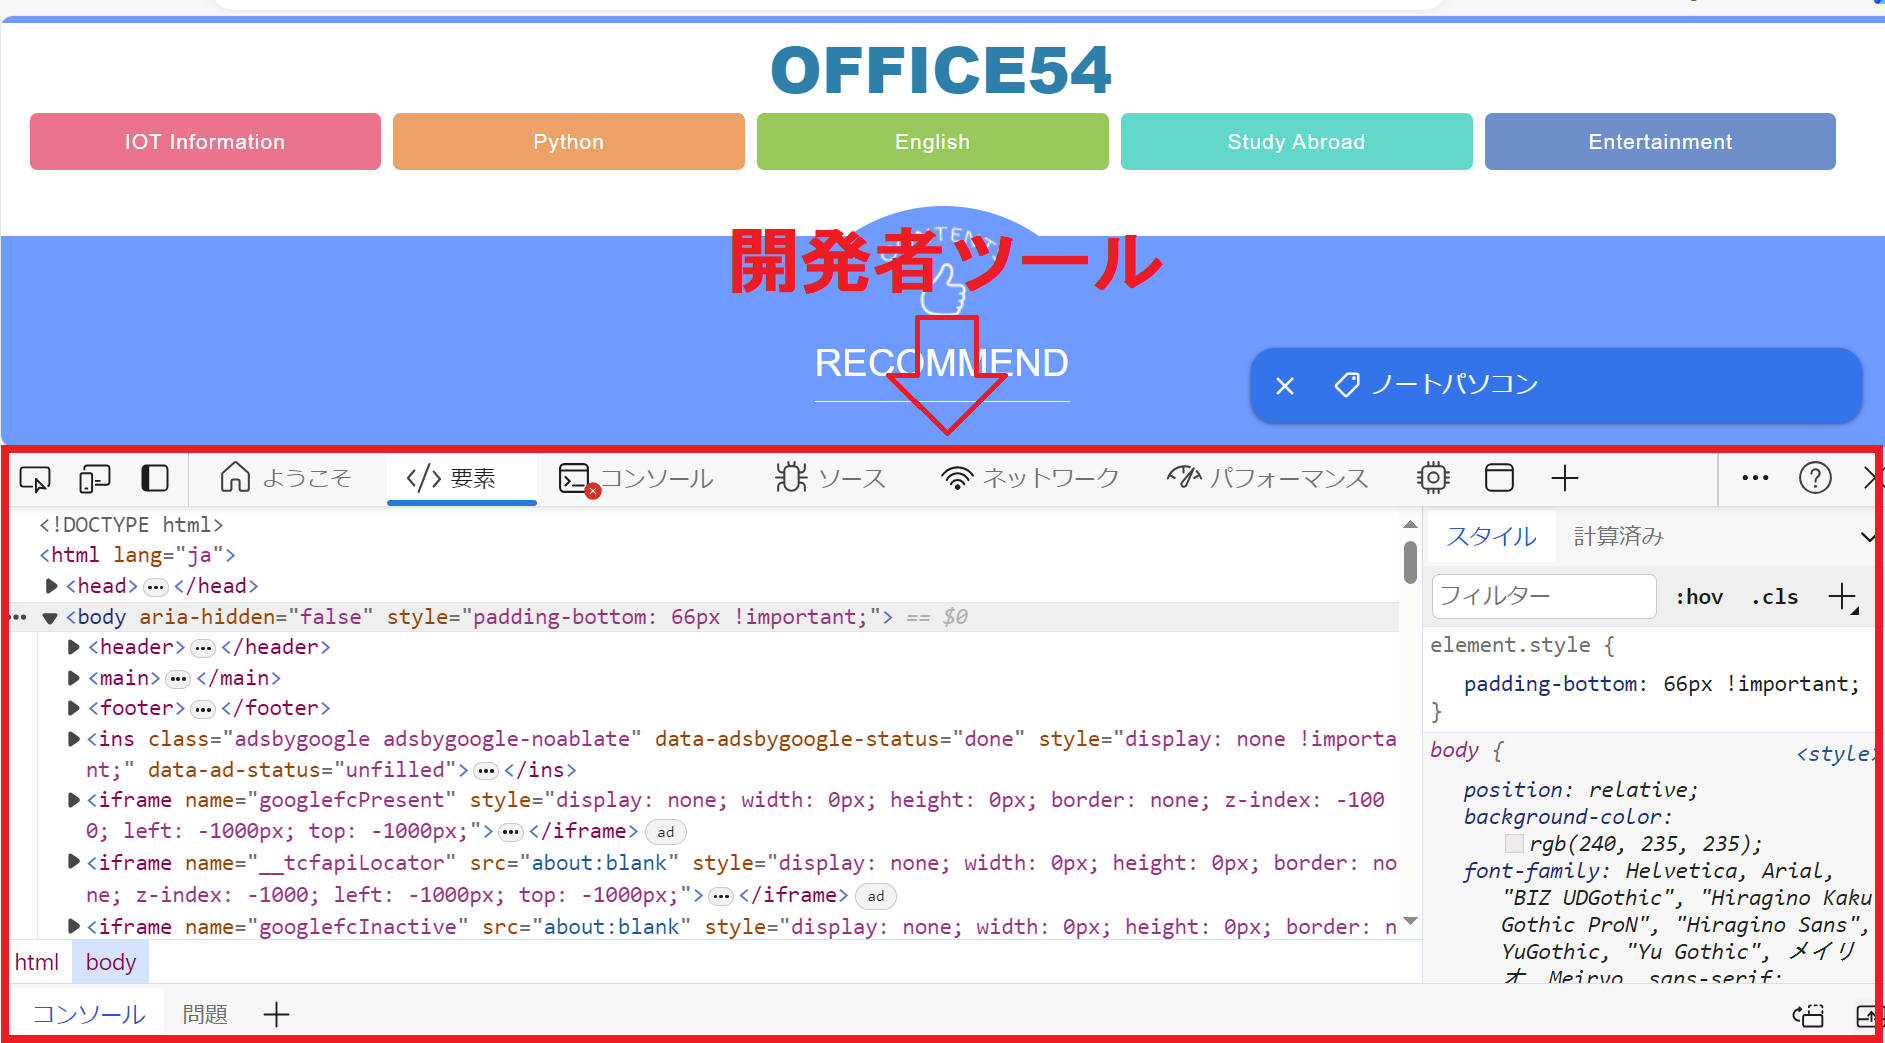Open DevTools three-dot customize menu
This screenshot has height=1043, width=1885.
pos(1755,478)
